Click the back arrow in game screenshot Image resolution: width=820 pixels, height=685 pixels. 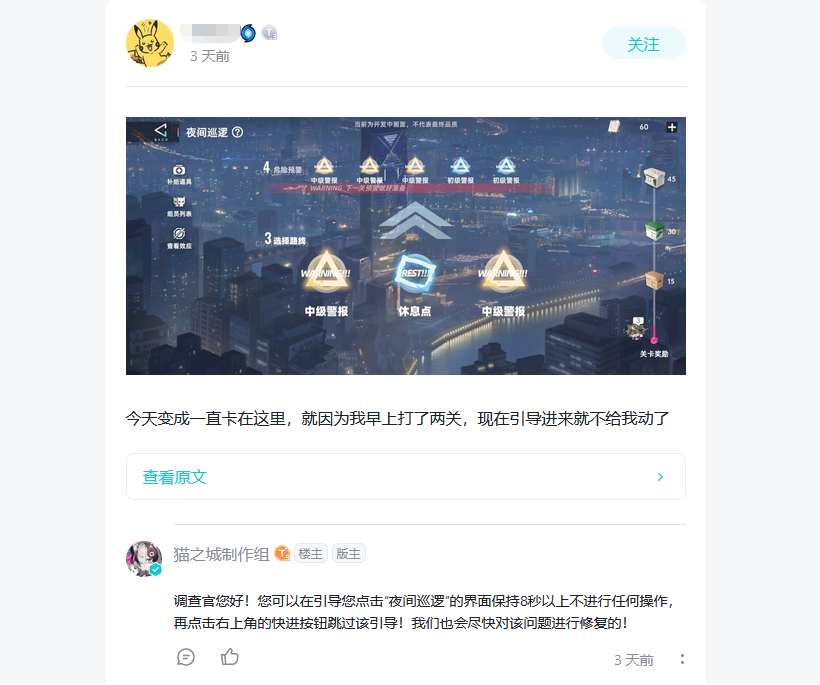(x=161, y=131)
